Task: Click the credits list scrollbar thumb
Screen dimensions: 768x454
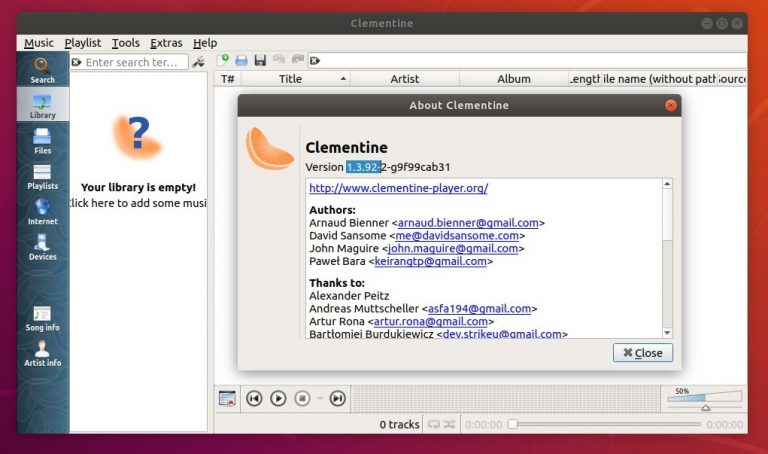Action: pyautogui.click(x=667, y=215)
